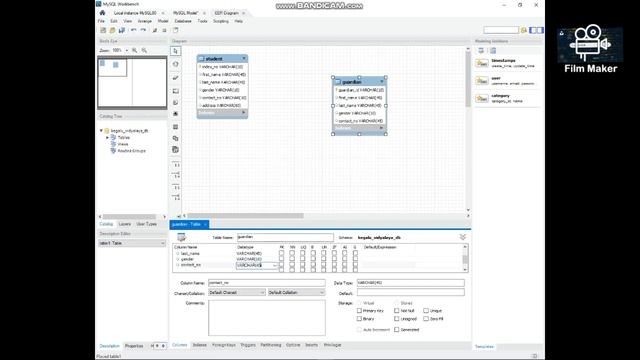
Task: Open the Database menu
Action: click(x=183, y=21)
